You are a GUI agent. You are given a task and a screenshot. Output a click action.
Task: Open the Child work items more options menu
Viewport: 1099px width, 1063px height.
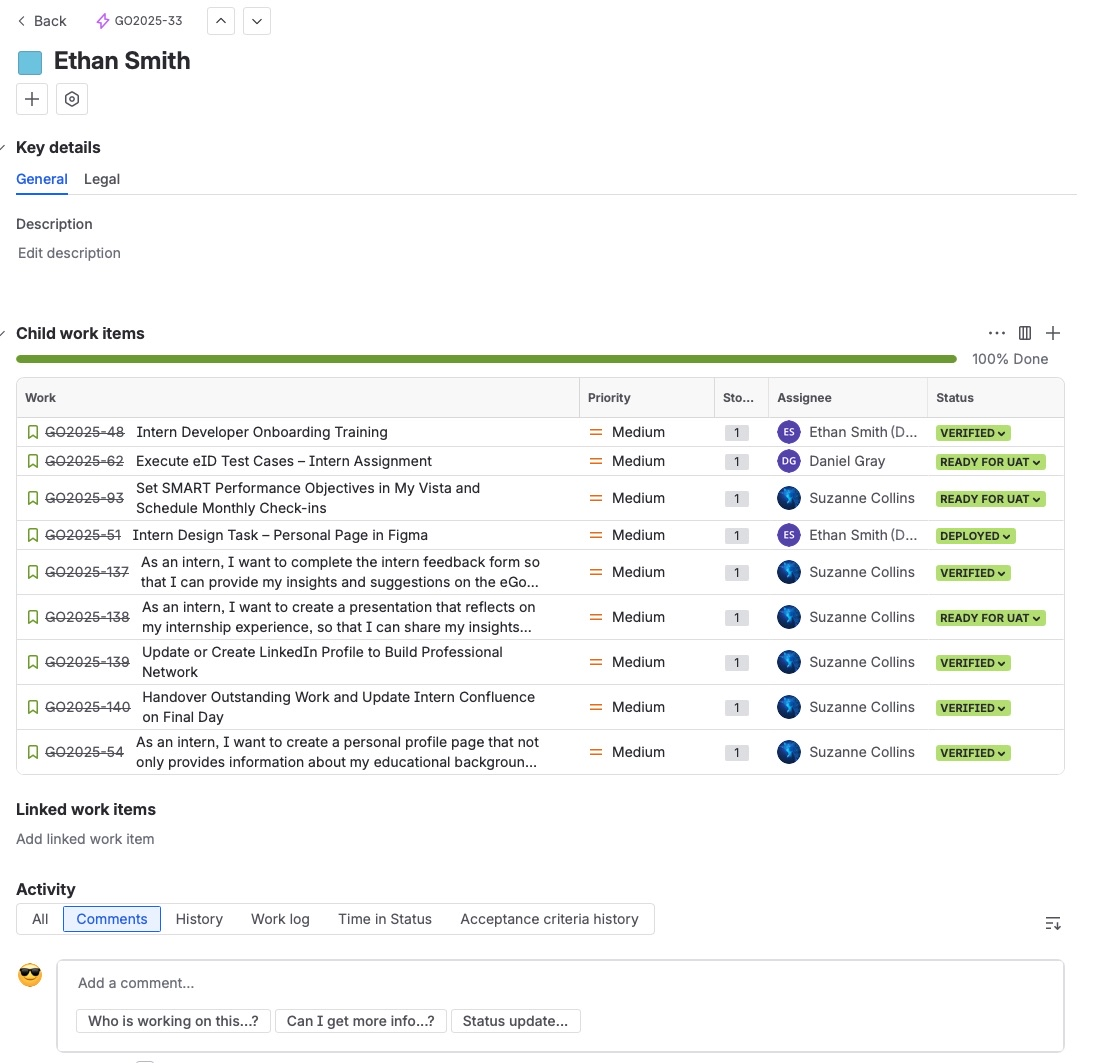[x=996, y=333]
